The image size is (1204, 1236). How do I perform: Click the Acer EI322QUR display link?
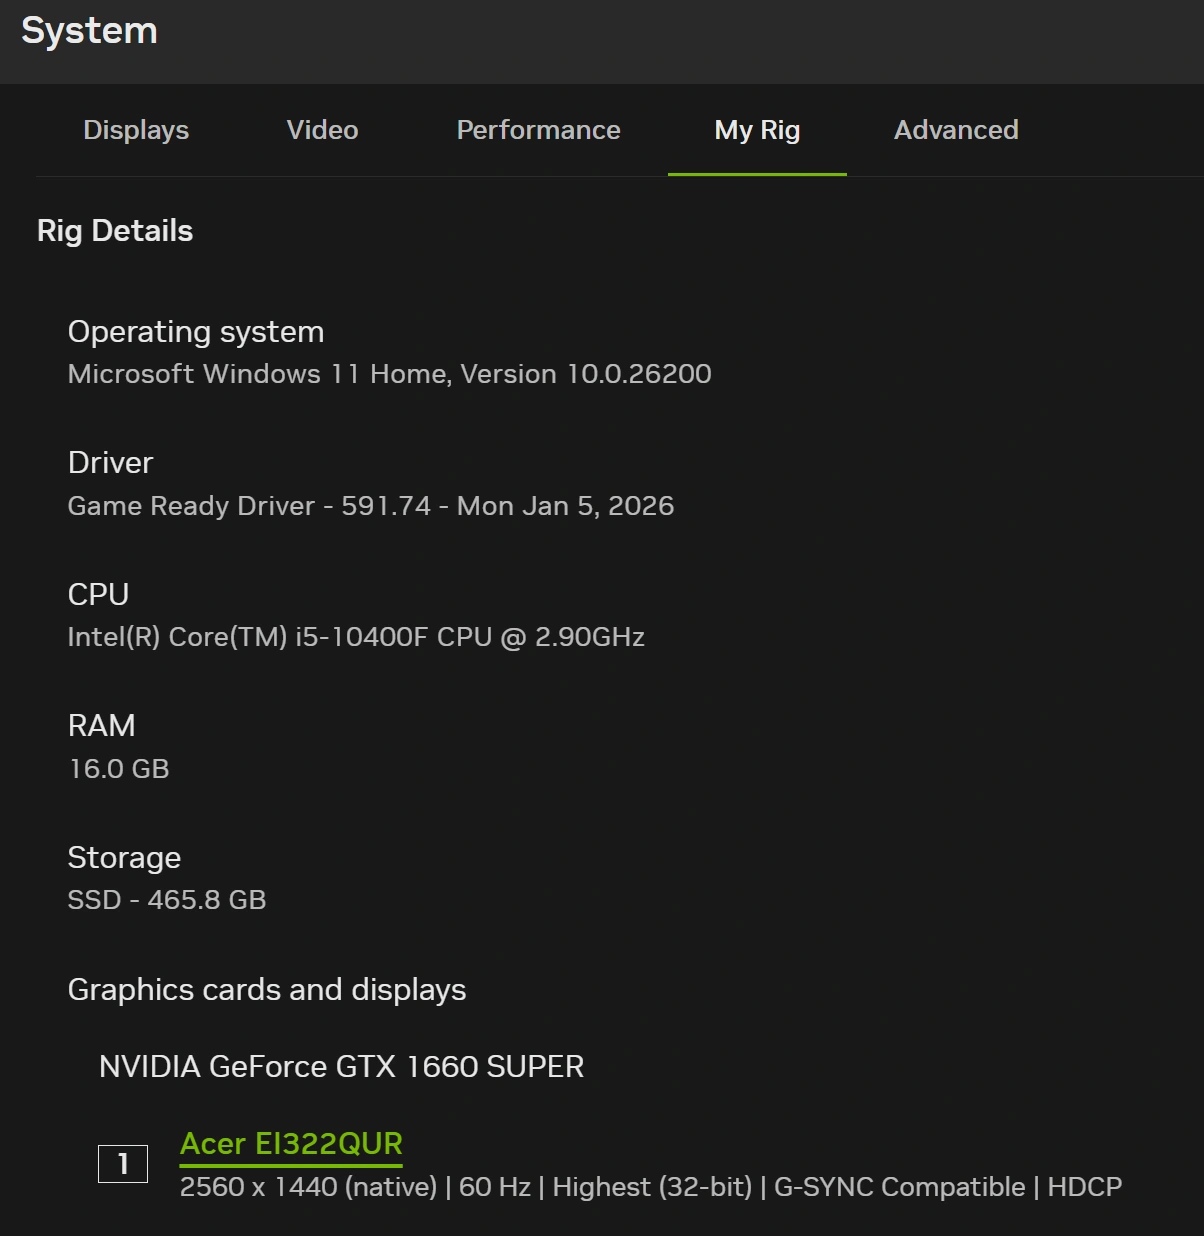click(x=291, y=1143)
